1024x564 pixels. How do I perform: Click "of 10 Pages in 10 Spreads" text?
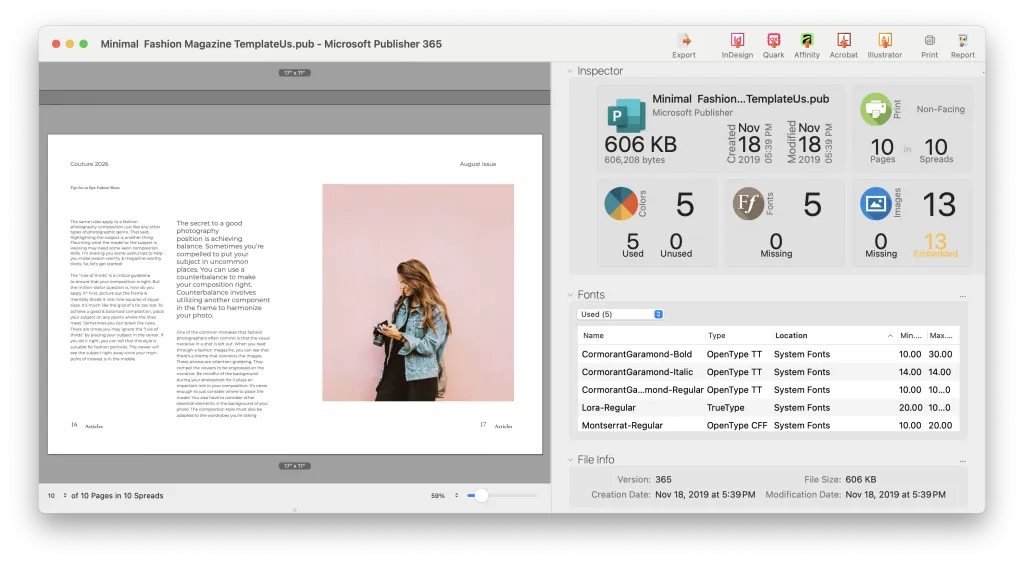(x=117, y=495)
